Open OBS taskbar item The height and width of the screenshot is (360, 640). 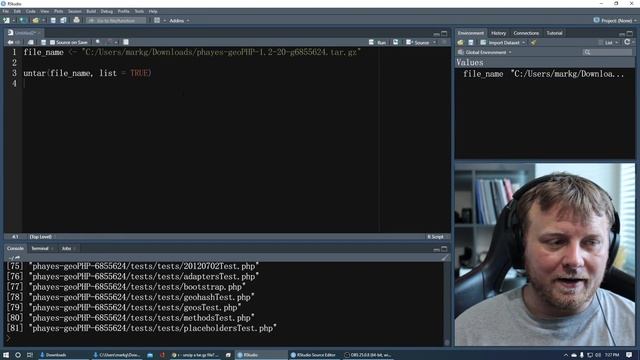click(x=367, y=355)
